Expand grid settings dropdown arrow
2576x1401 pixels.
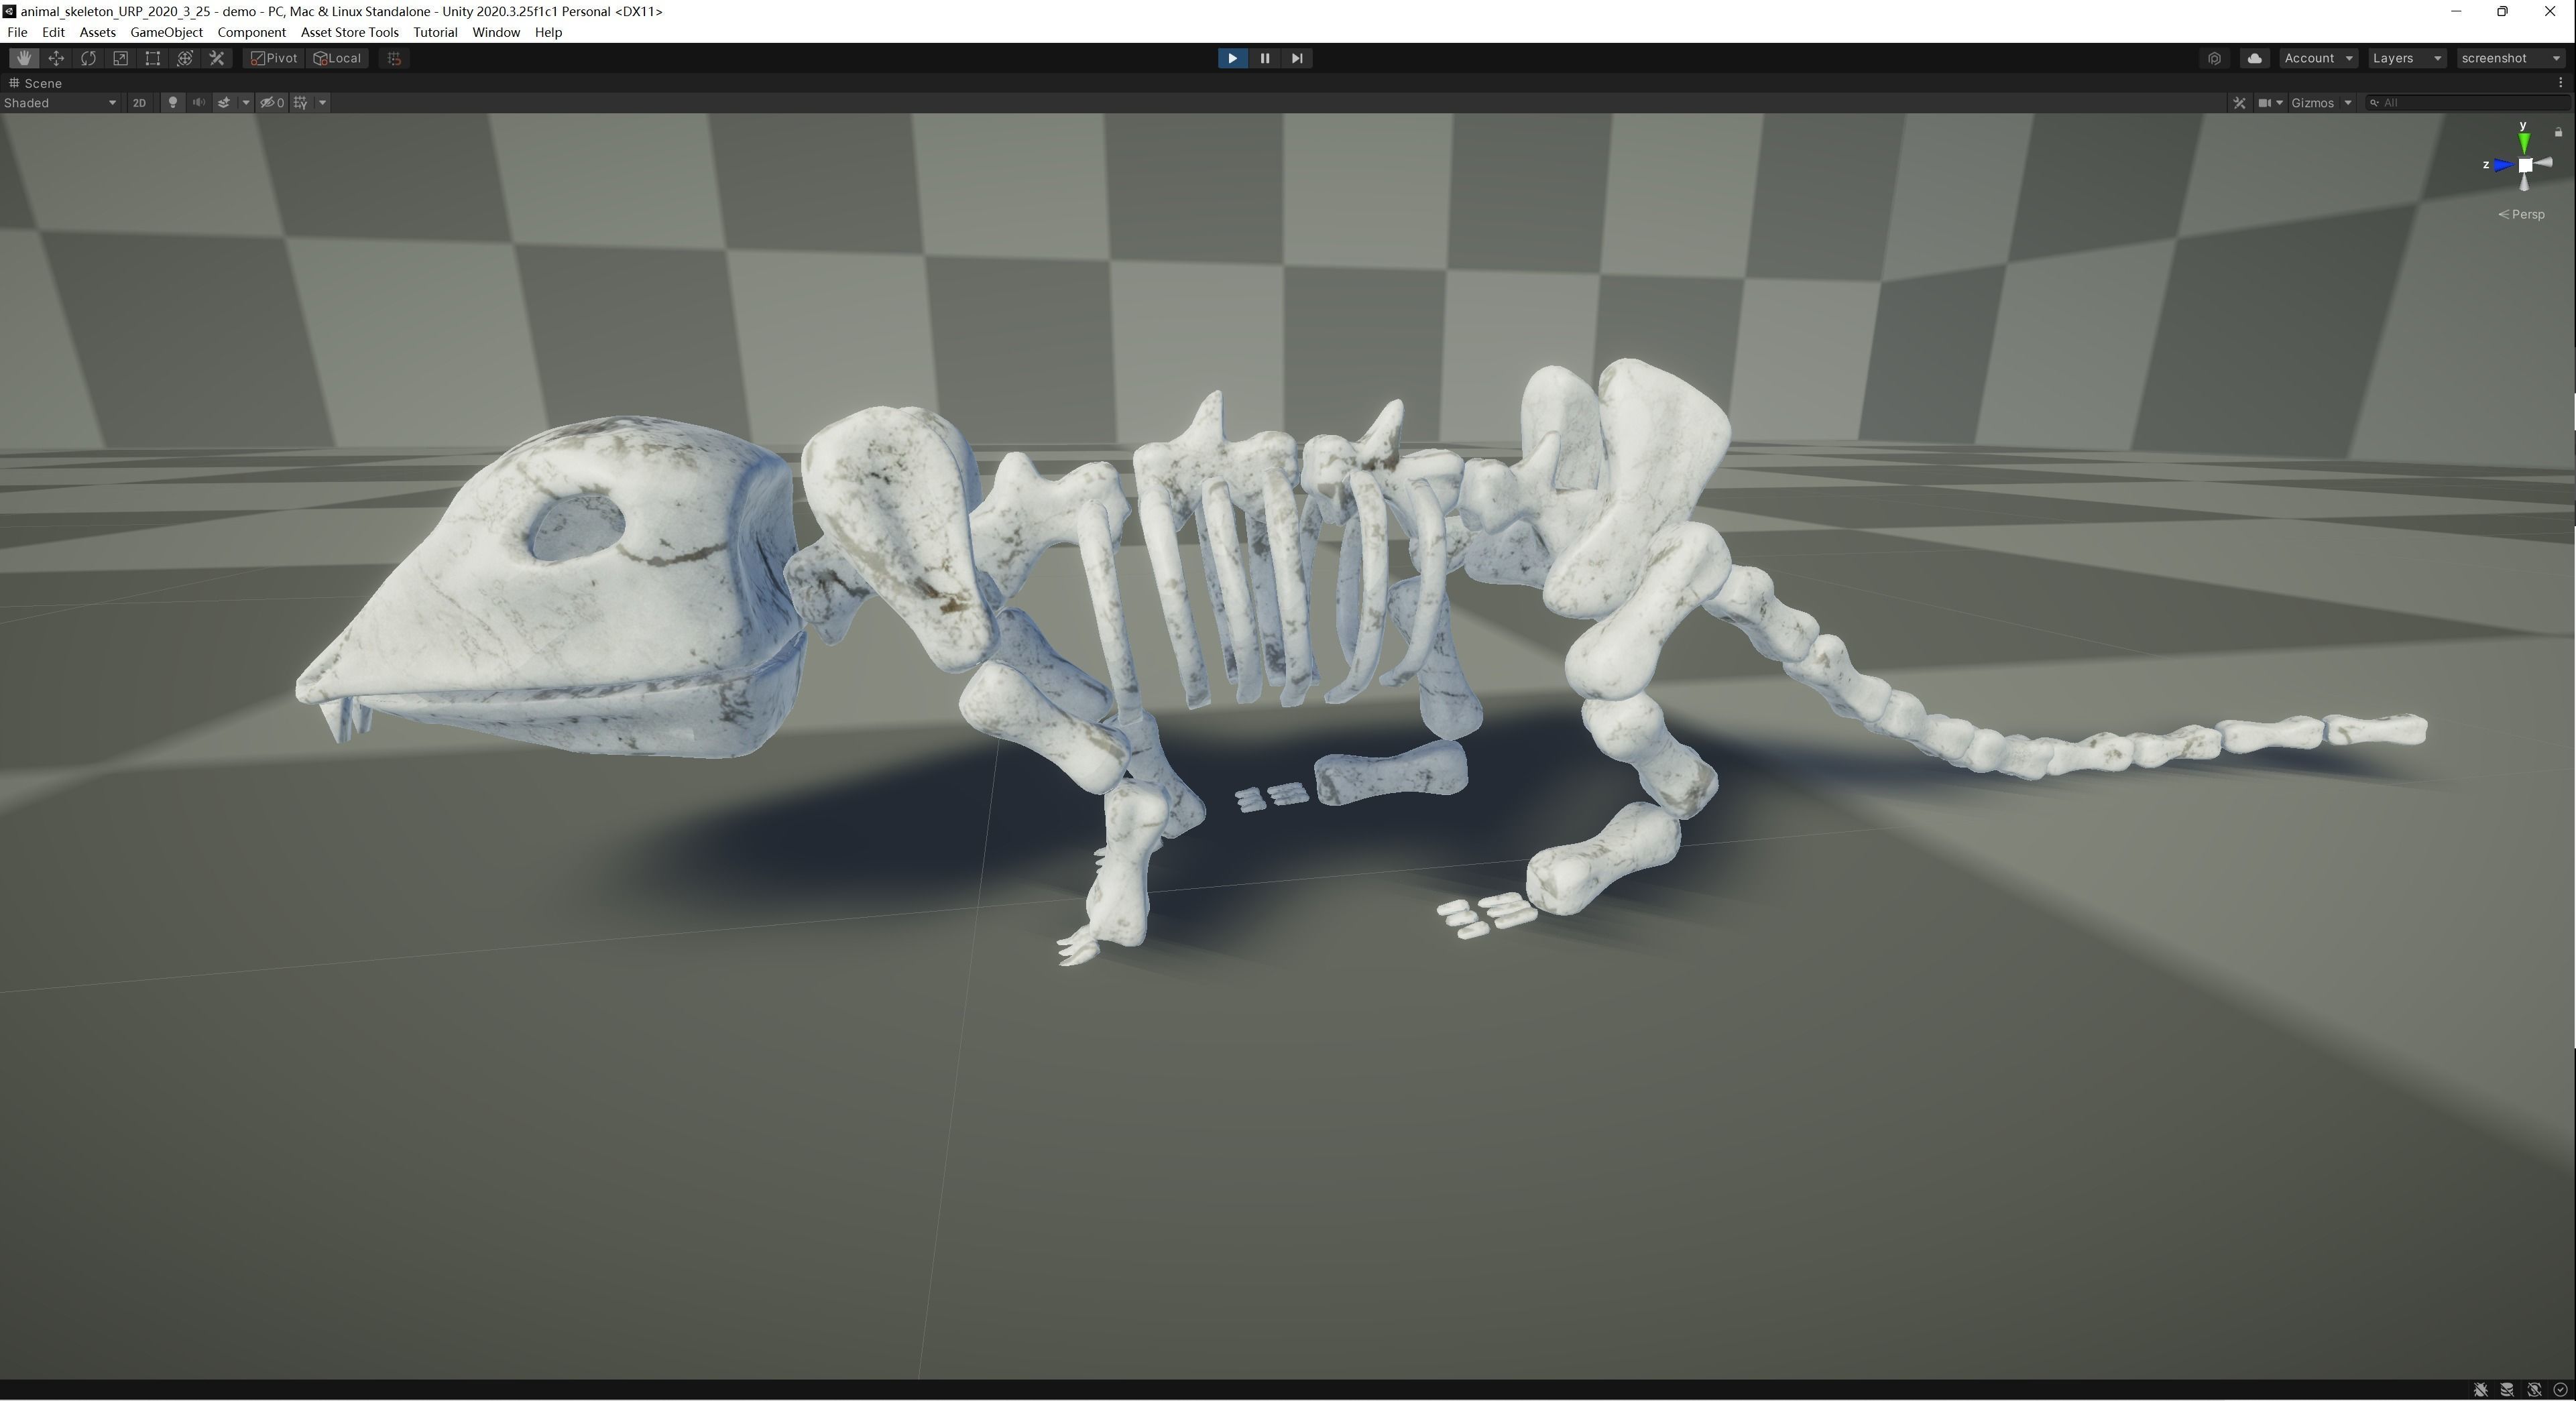(322, 102)
